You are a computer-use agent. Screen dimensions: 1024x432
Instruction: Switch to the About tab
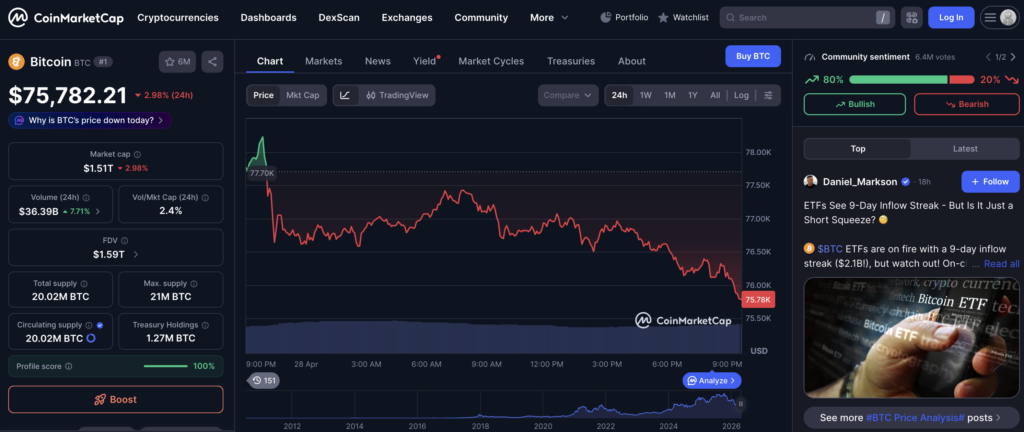[632, 61]
